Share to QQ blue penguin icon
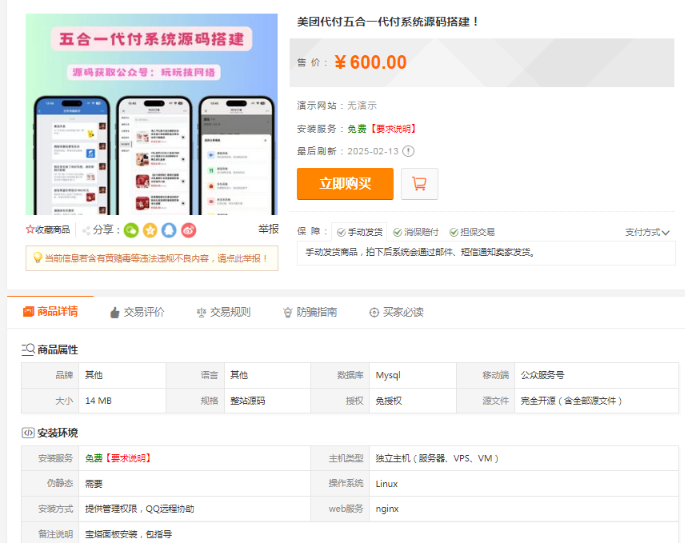Screen dimensions: 685x543 (x=169, y=230)
